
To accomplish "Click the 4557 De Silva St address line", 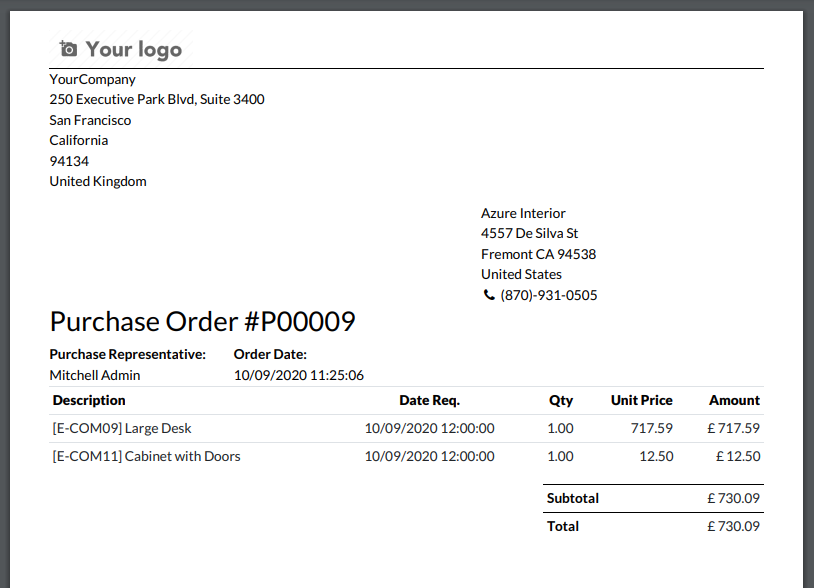I will point(529,233).
